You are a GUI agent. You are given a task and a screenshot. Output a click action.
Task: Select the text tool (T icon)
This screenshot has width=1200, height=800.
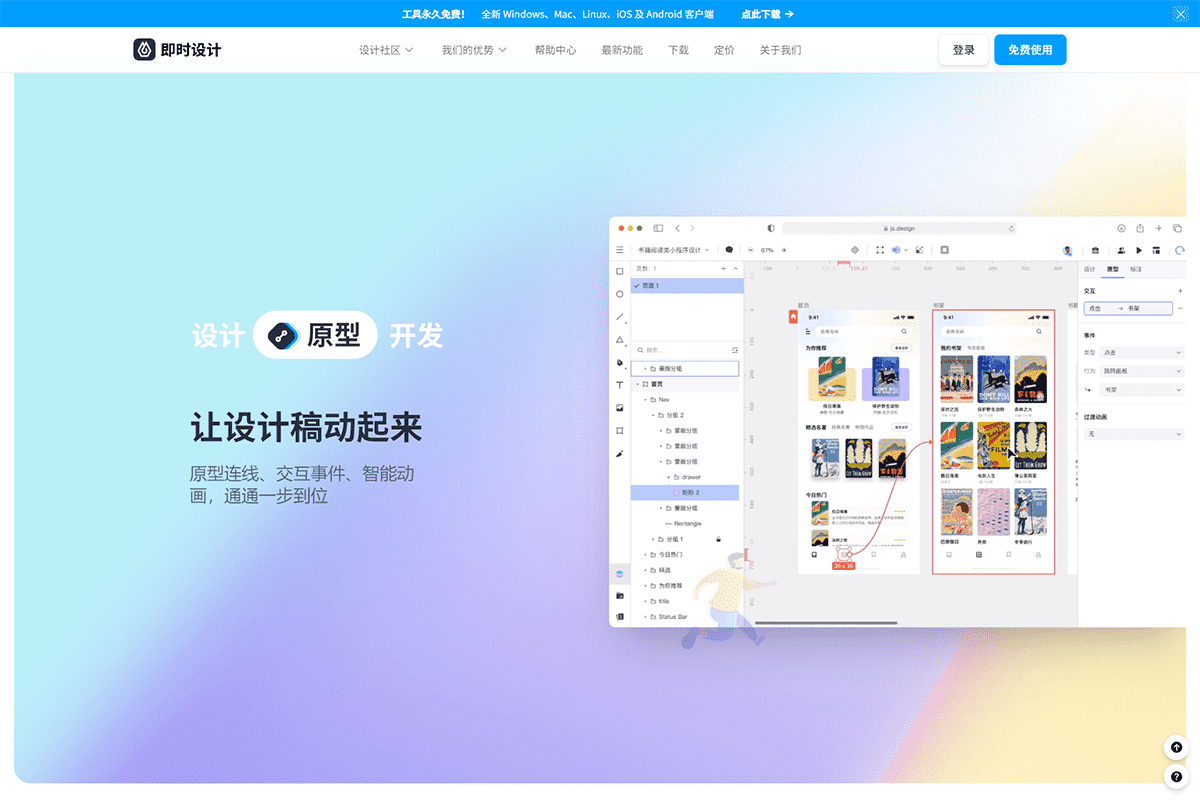619,385
